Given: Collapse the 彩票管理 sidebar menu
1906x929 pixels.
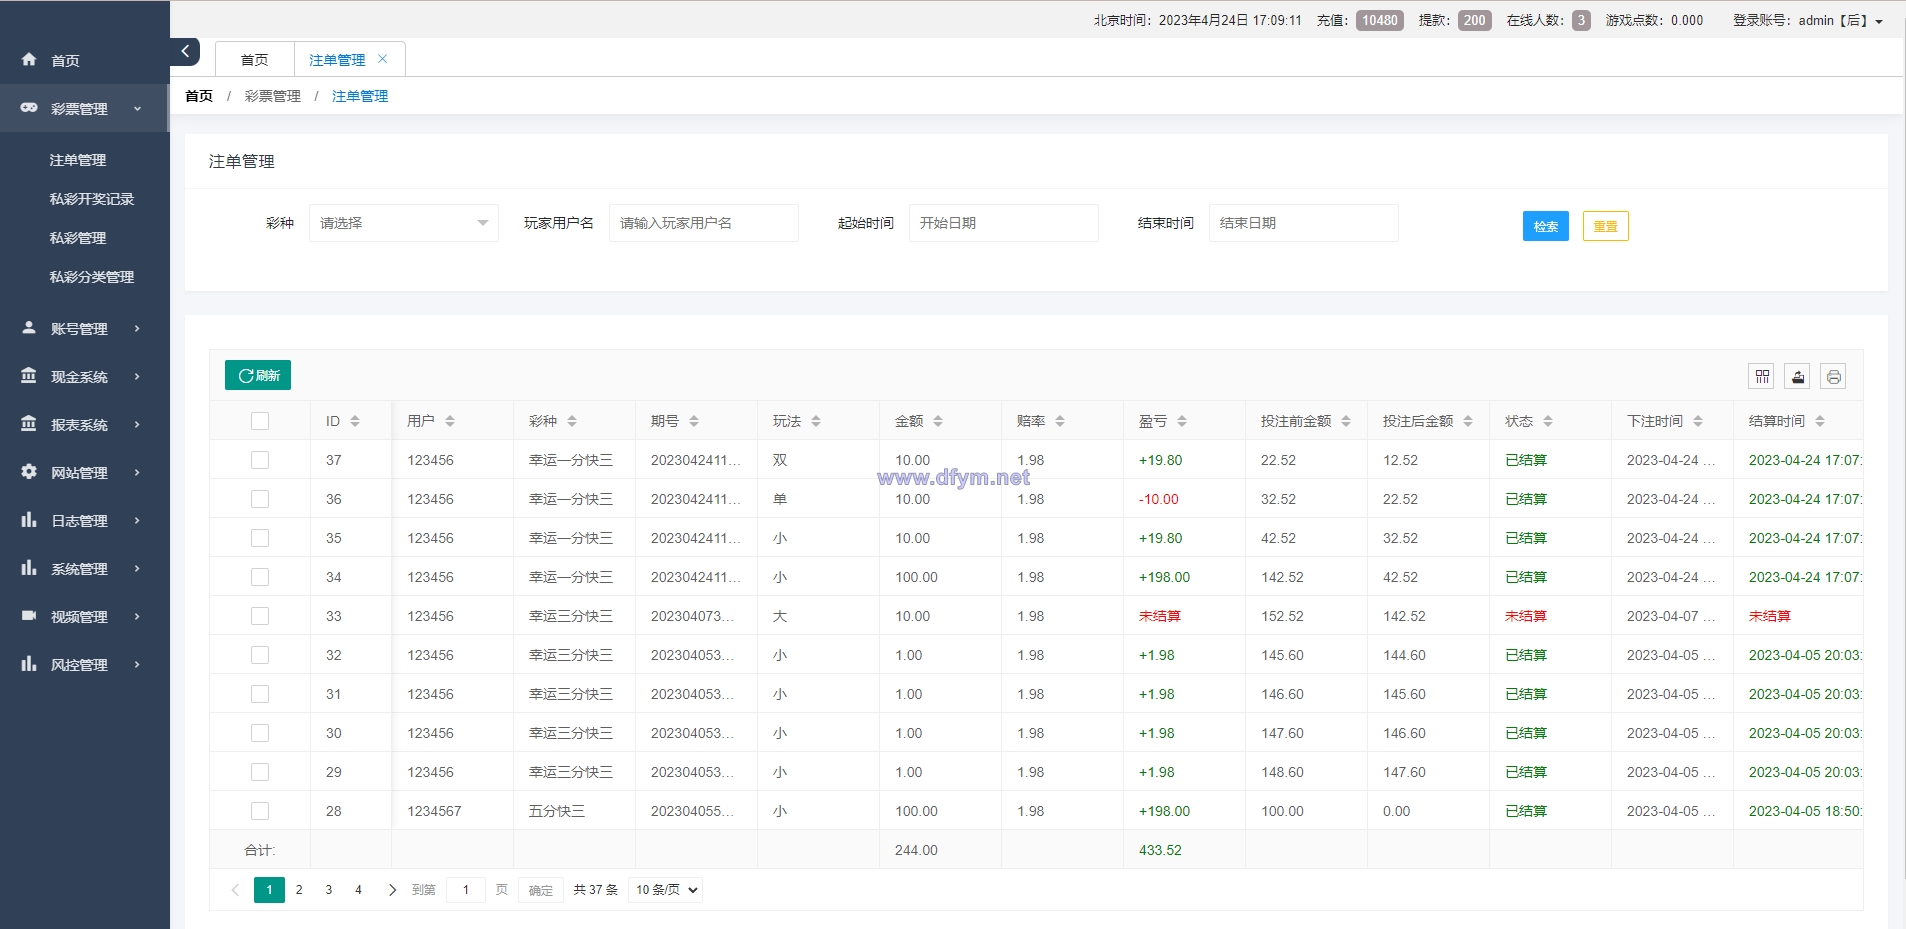Looking at the screenshot, I should (x=84, y=108).
